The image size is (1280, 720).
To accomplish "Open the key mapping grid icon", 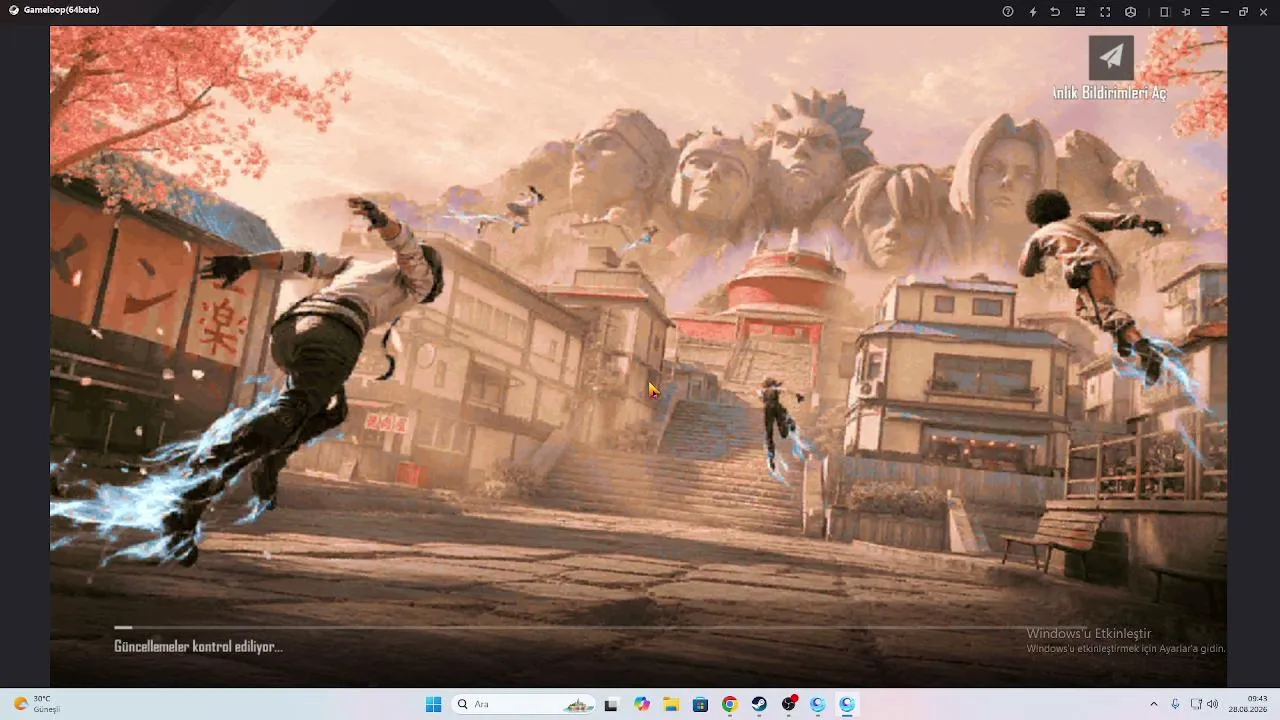I will point(1080,12).
